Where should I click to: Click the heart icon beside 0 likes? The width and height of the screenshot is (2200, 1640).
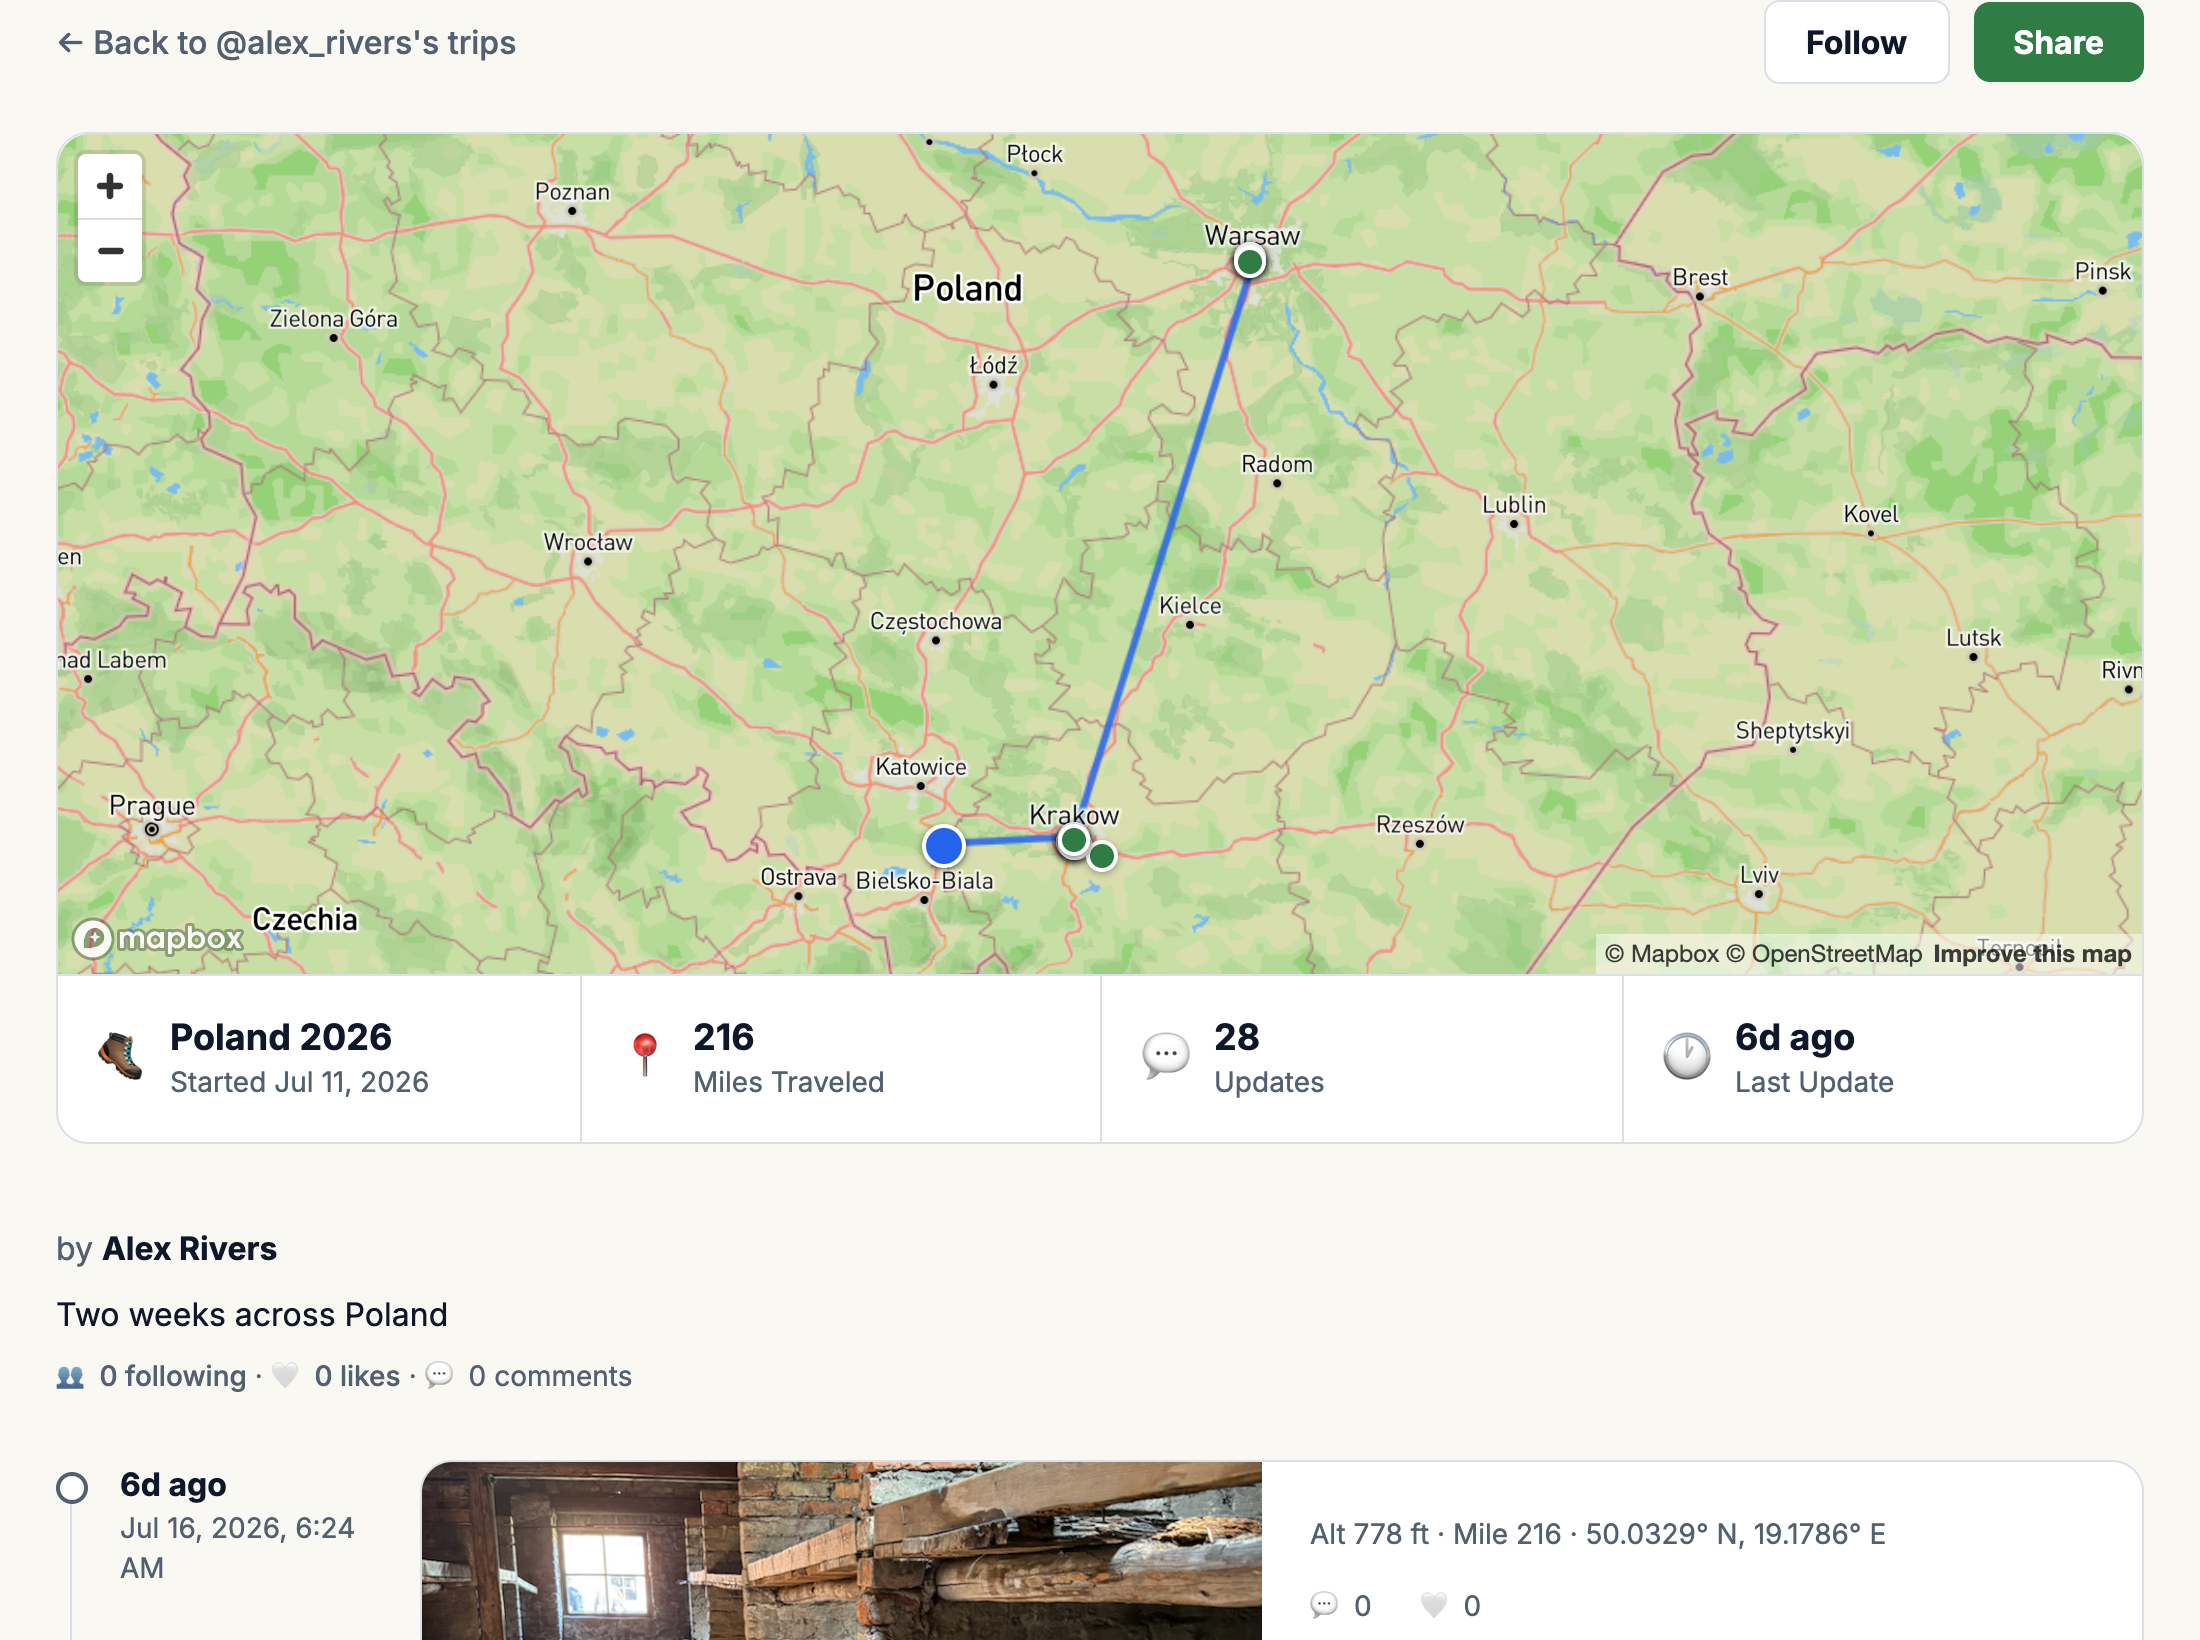pos(285,1376)
